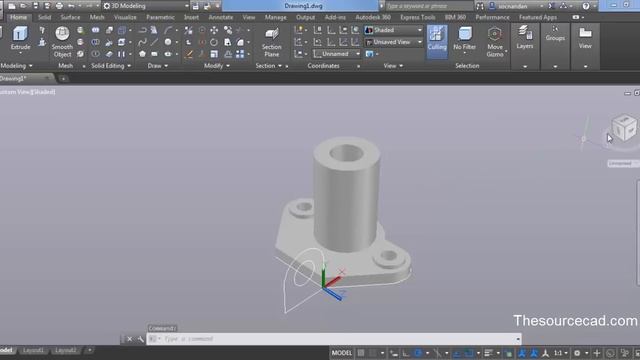The image size is (640, 360).
Task: Click the Custom View Shaded viewport label
Action: [28, 92]
